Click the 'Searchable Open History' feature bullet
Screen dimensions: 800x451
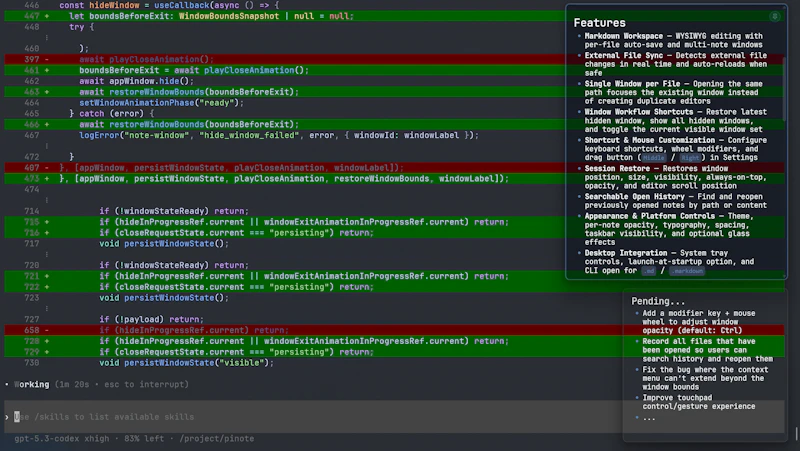[676, 201]
